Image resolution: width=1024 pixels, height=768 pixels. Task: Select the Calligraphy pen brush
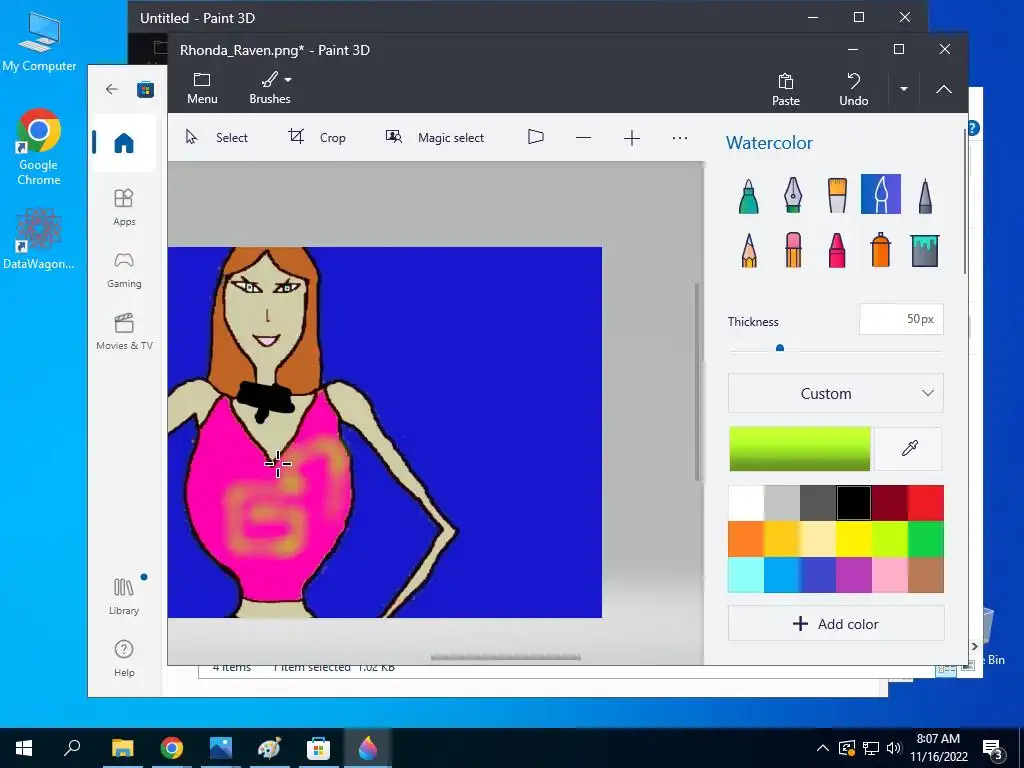[793, 195]
